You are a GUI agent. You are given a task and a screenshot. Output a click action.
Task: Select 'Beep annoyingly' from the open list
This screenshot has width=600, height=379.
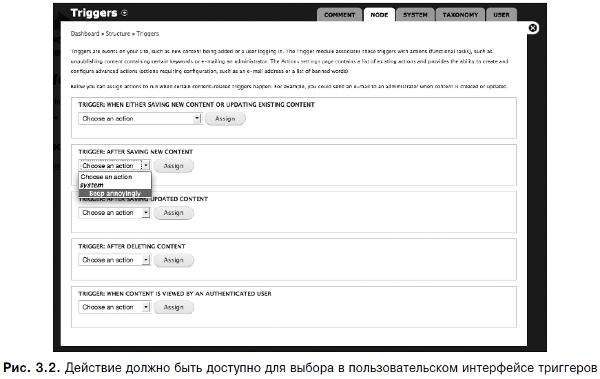pyautogui.click(x=115, y=193)
